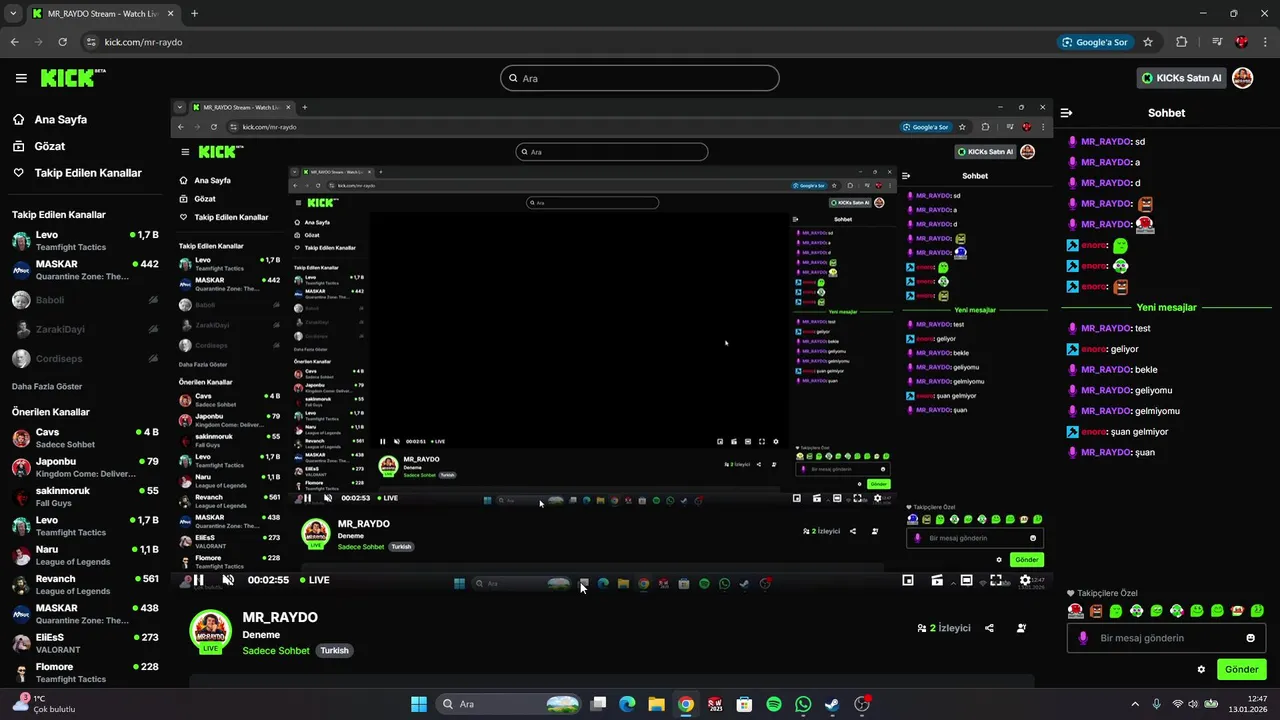Click the Turkish language tag below the video

pos(334,651)
